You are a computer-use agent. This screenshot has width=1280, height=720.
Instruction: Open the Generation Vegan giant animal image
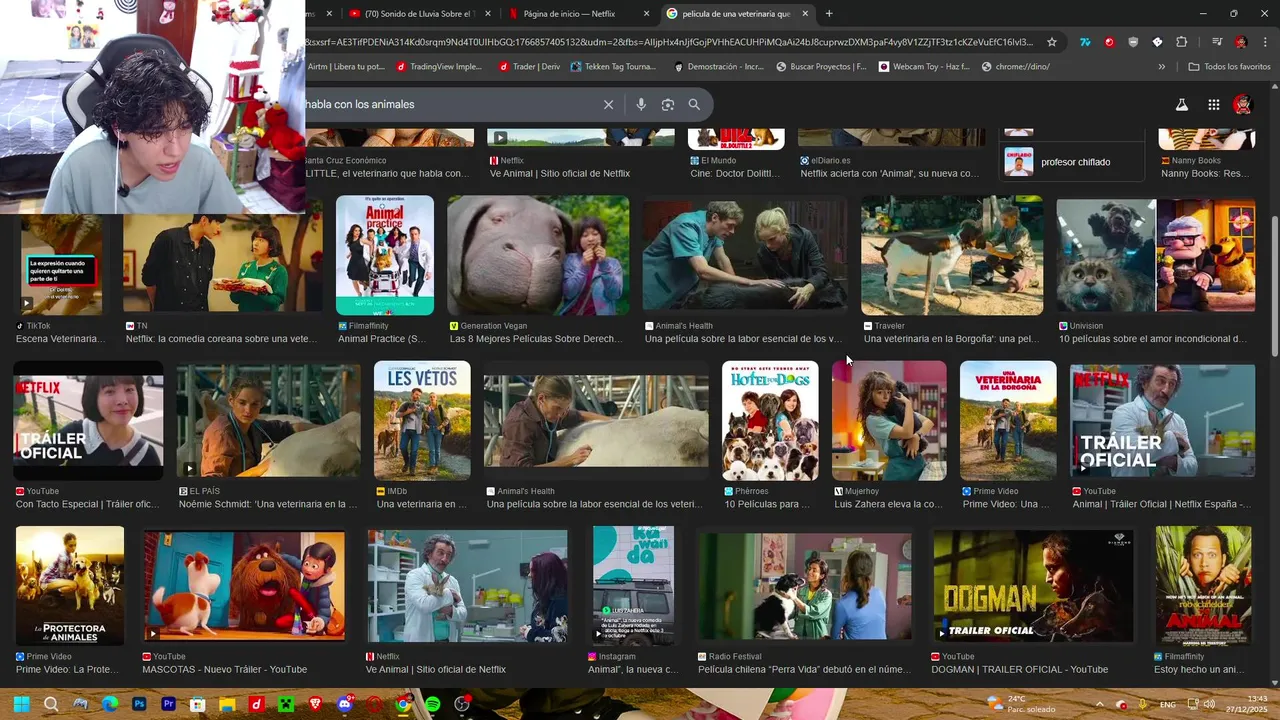[538, 255]
